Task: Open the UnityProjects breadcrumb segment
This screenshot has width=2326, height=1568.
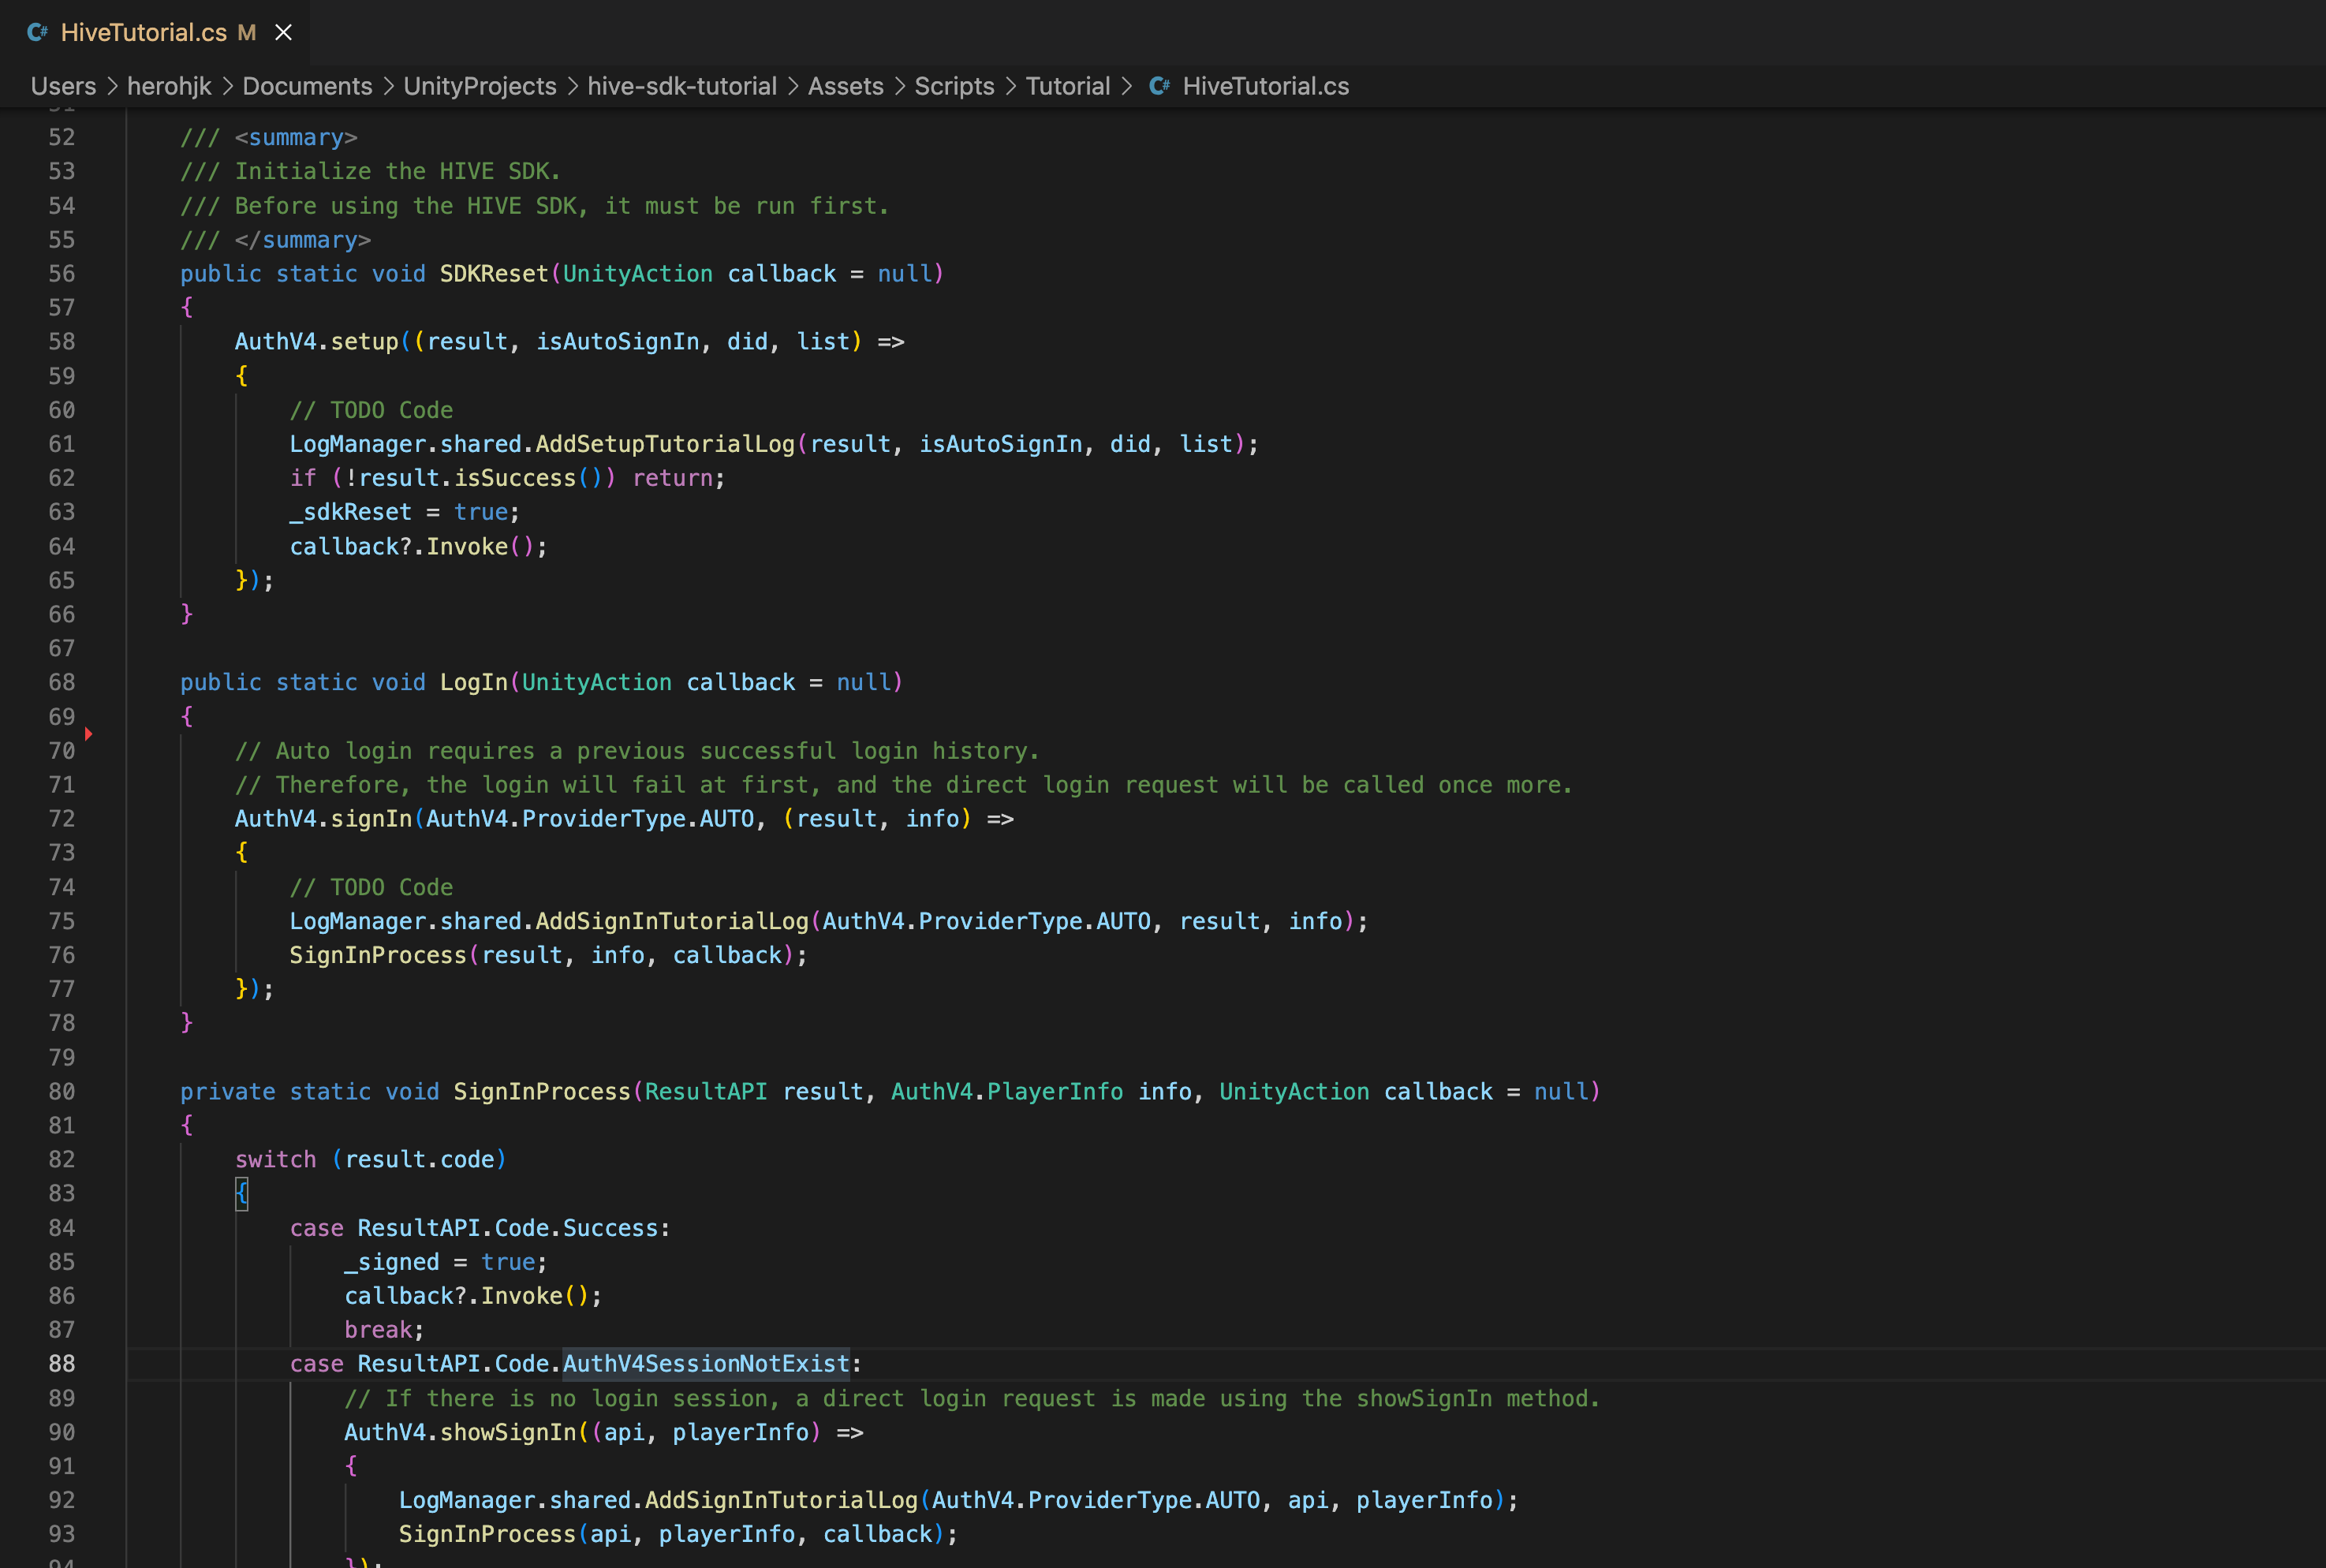Action: click(x=480, y=86)
